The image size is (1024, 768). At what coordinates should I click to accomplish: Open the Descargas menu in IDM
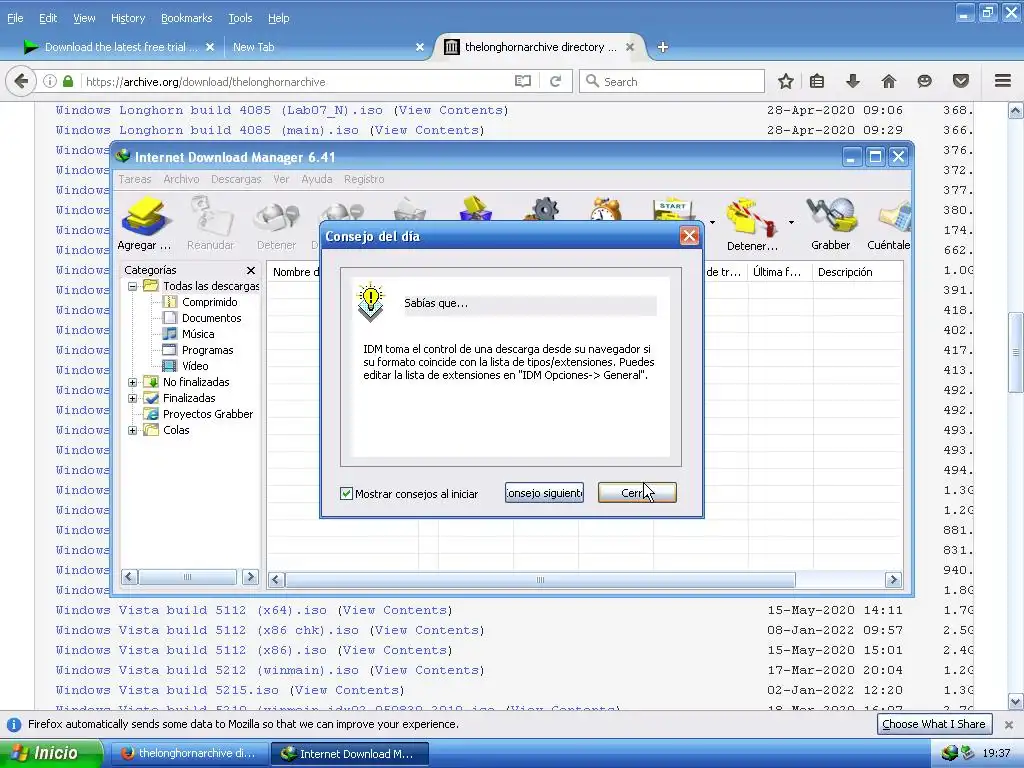236,179
